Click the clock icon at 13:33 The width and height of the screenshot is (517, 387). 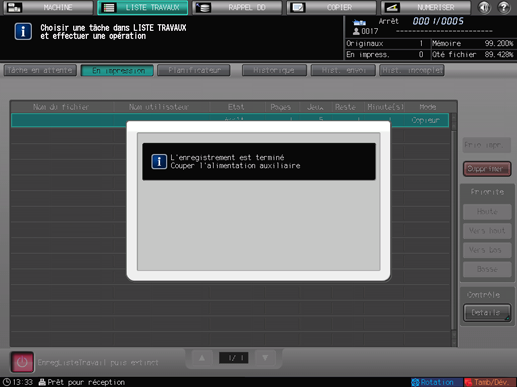[6, 382]
